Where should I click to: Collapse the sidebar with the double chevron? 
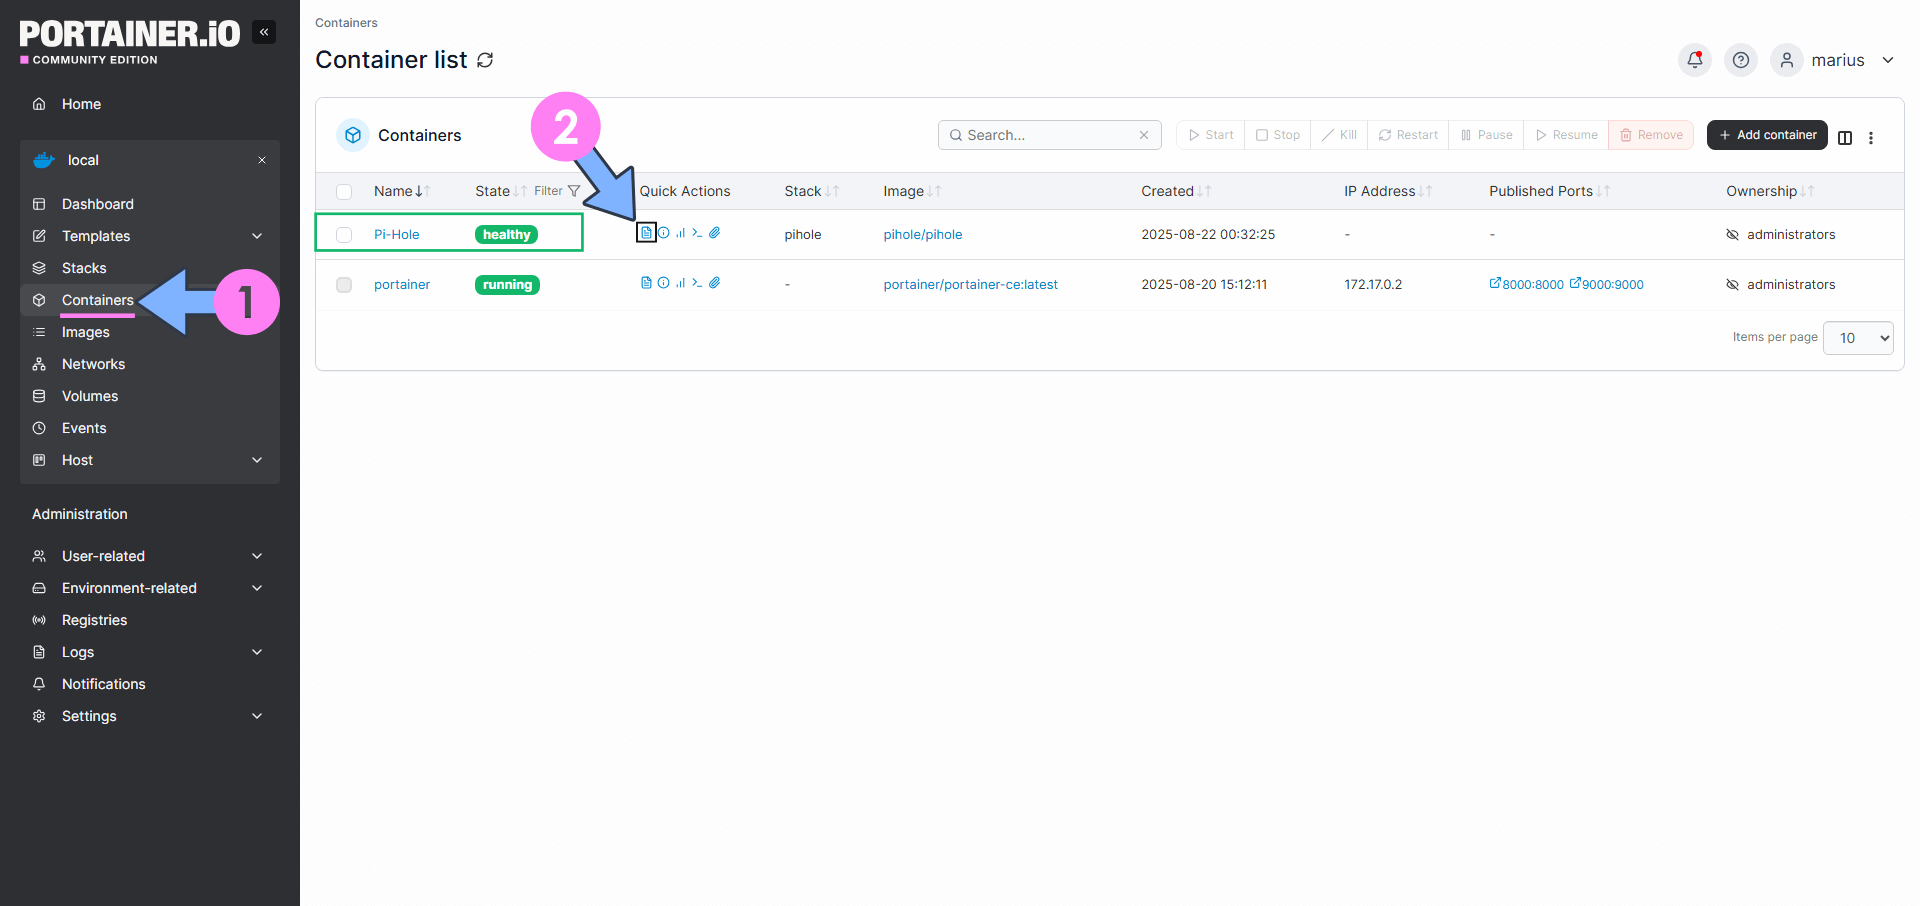click(x=264, y=32)
